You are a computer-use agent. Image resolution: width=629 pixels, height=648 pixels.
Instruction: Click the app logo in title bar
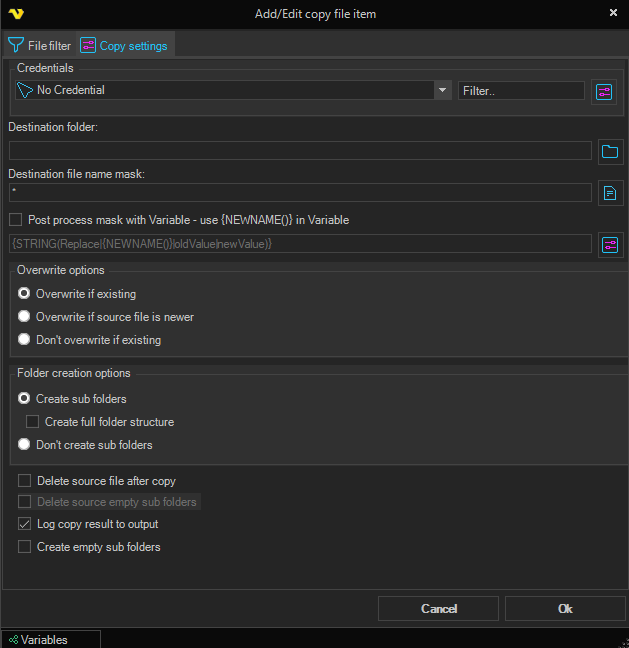coord(14,13)
